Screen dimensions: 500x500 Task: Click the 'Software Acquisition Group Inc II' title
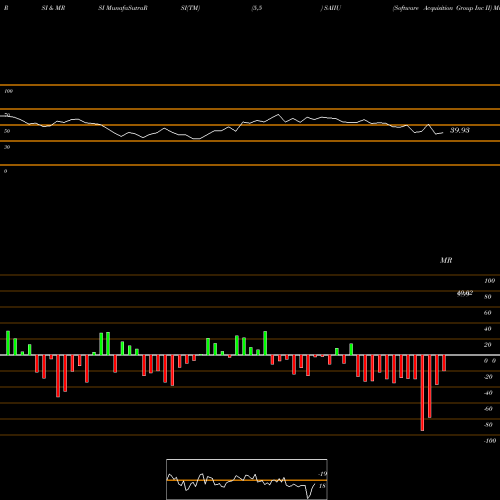tap(443, 8)
